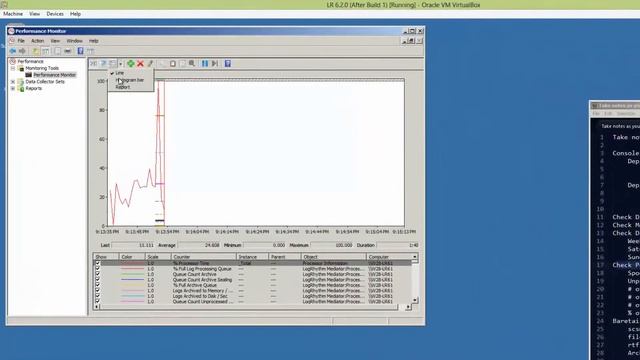
Task: Select Histogram bar graph type
Action: pyautogui.click(x=130, y=80)
